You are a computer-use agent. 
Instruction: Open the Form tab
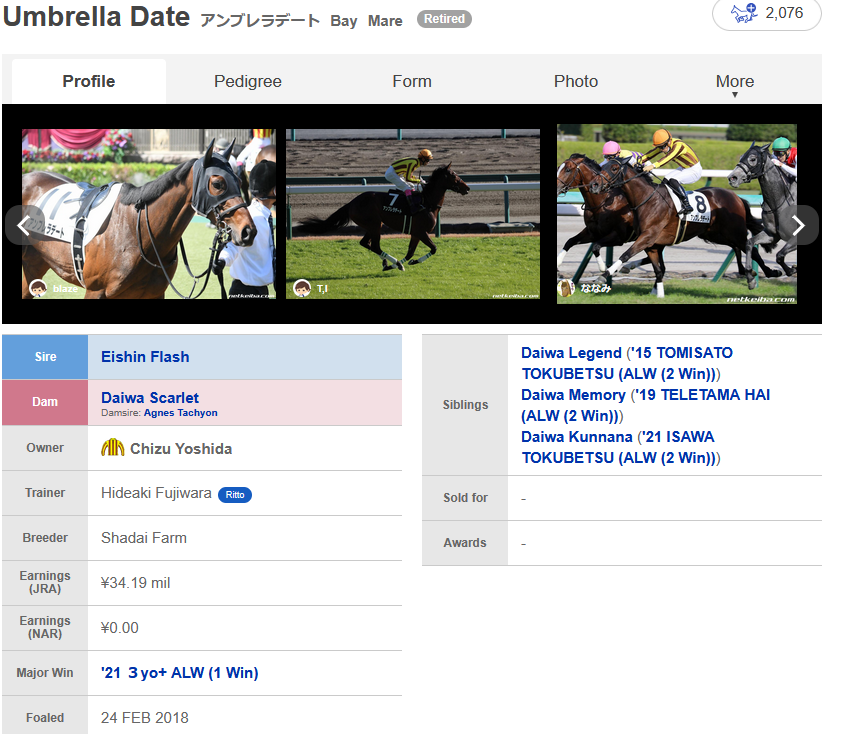[412, 81]
